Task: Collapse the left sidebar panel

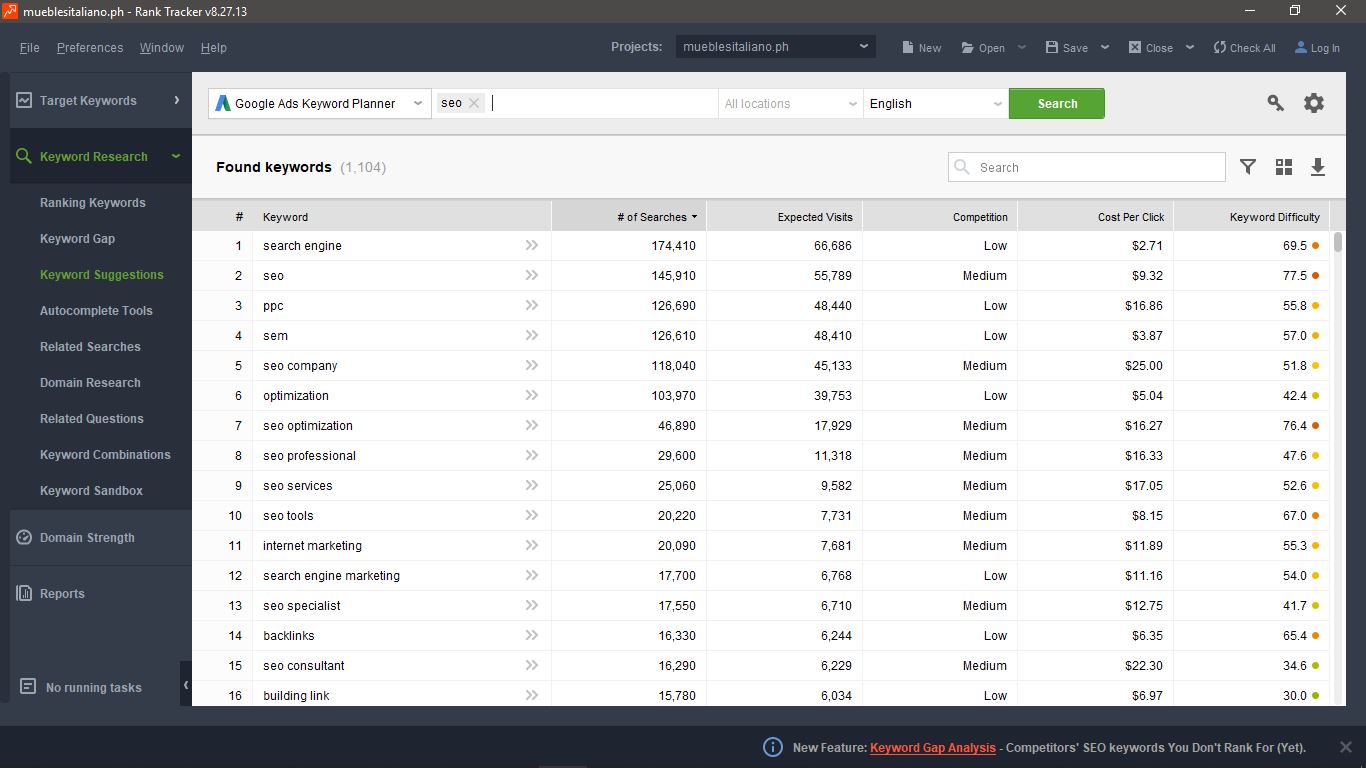Action: [x=185, y=685]
